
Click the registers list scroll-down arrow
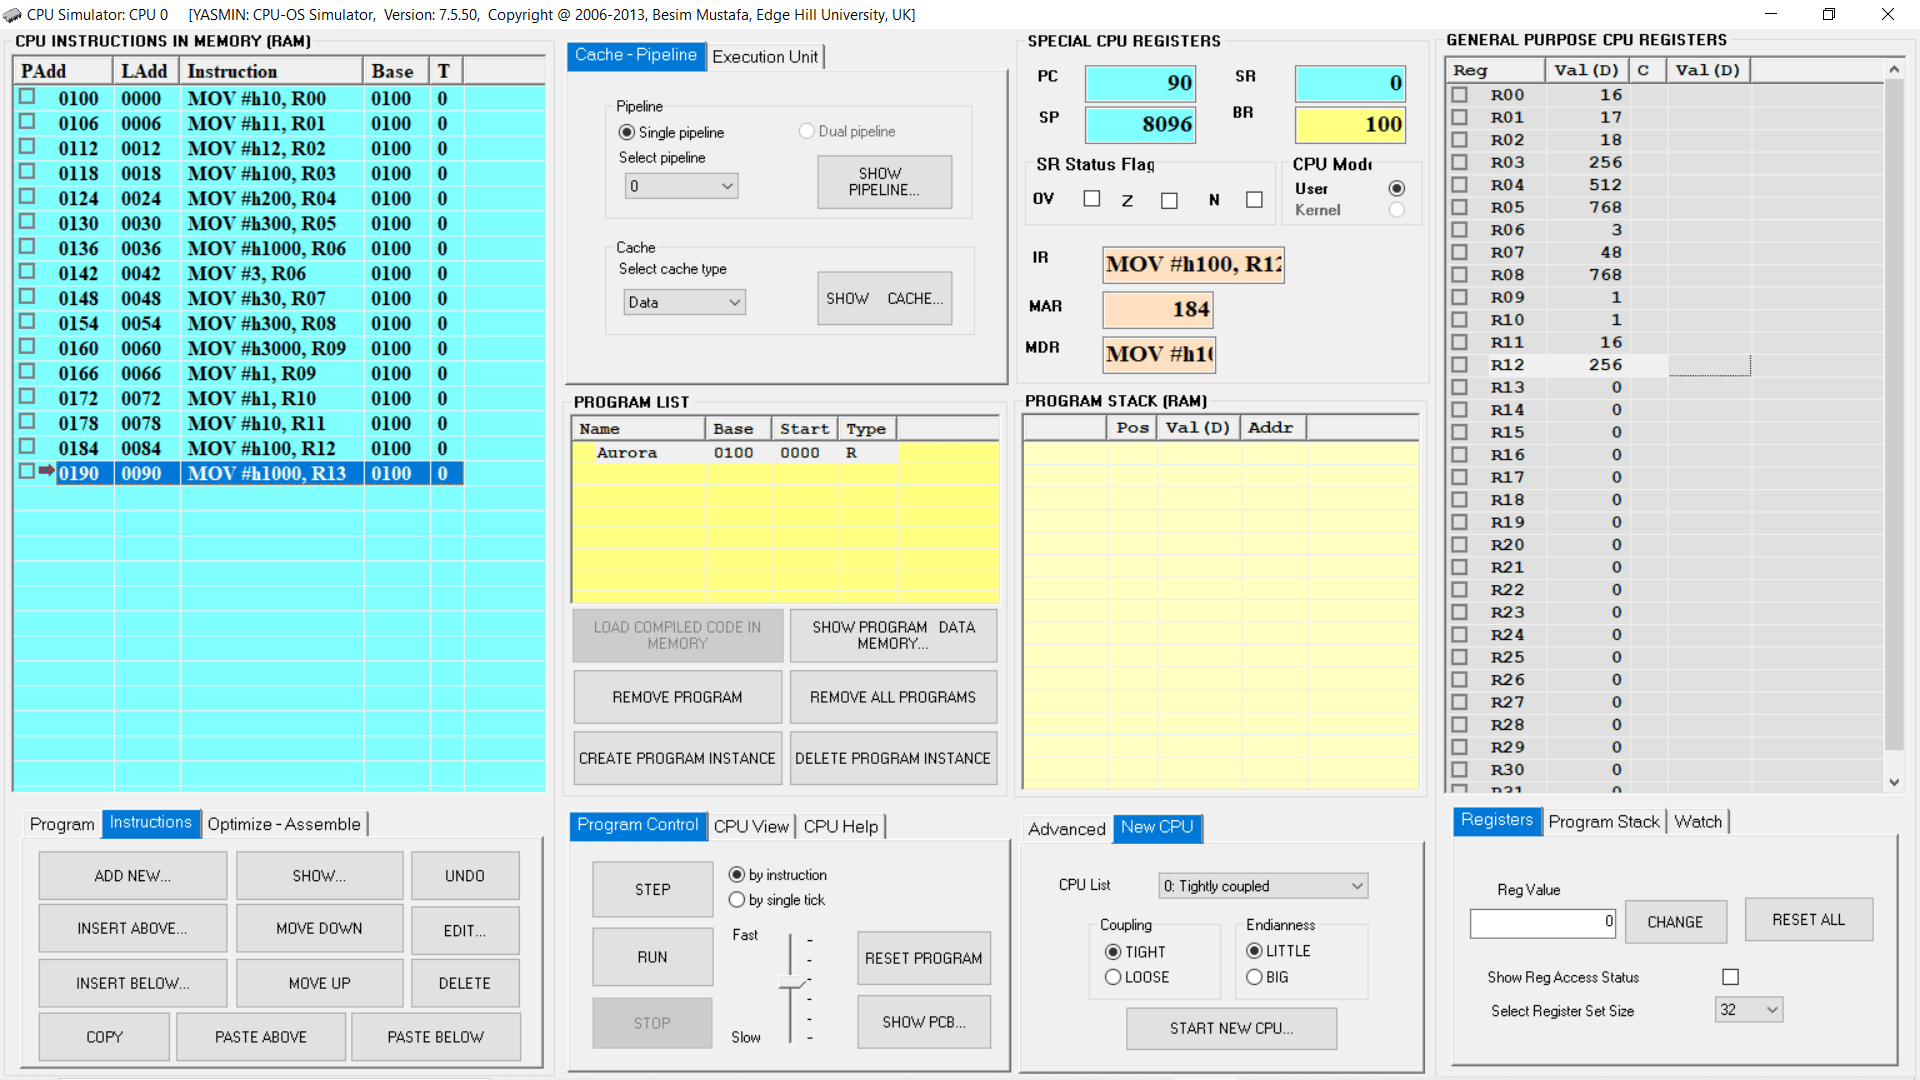tap(1894, 783)
